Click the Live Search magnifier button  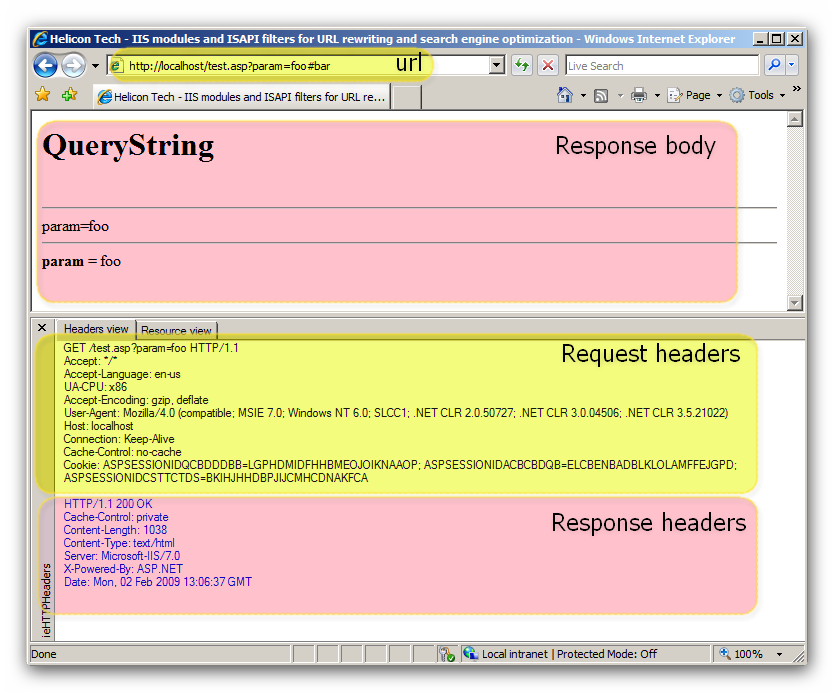coord(774,66)
